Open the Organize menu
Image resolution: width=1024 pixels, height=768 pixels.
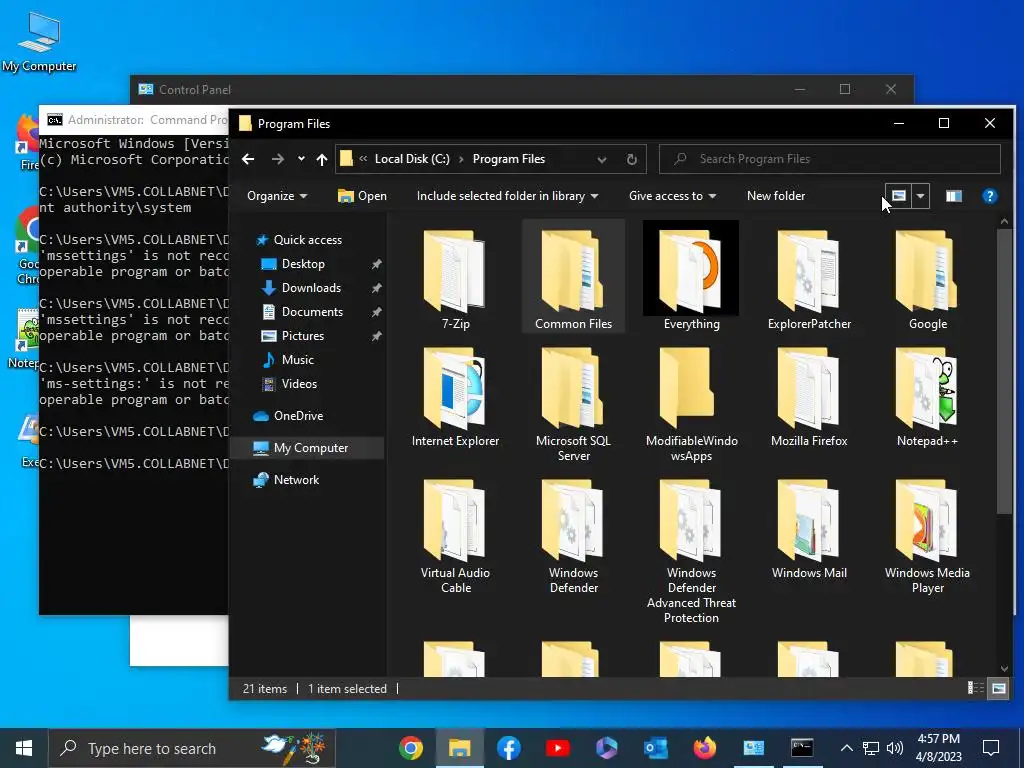[277, 196]
